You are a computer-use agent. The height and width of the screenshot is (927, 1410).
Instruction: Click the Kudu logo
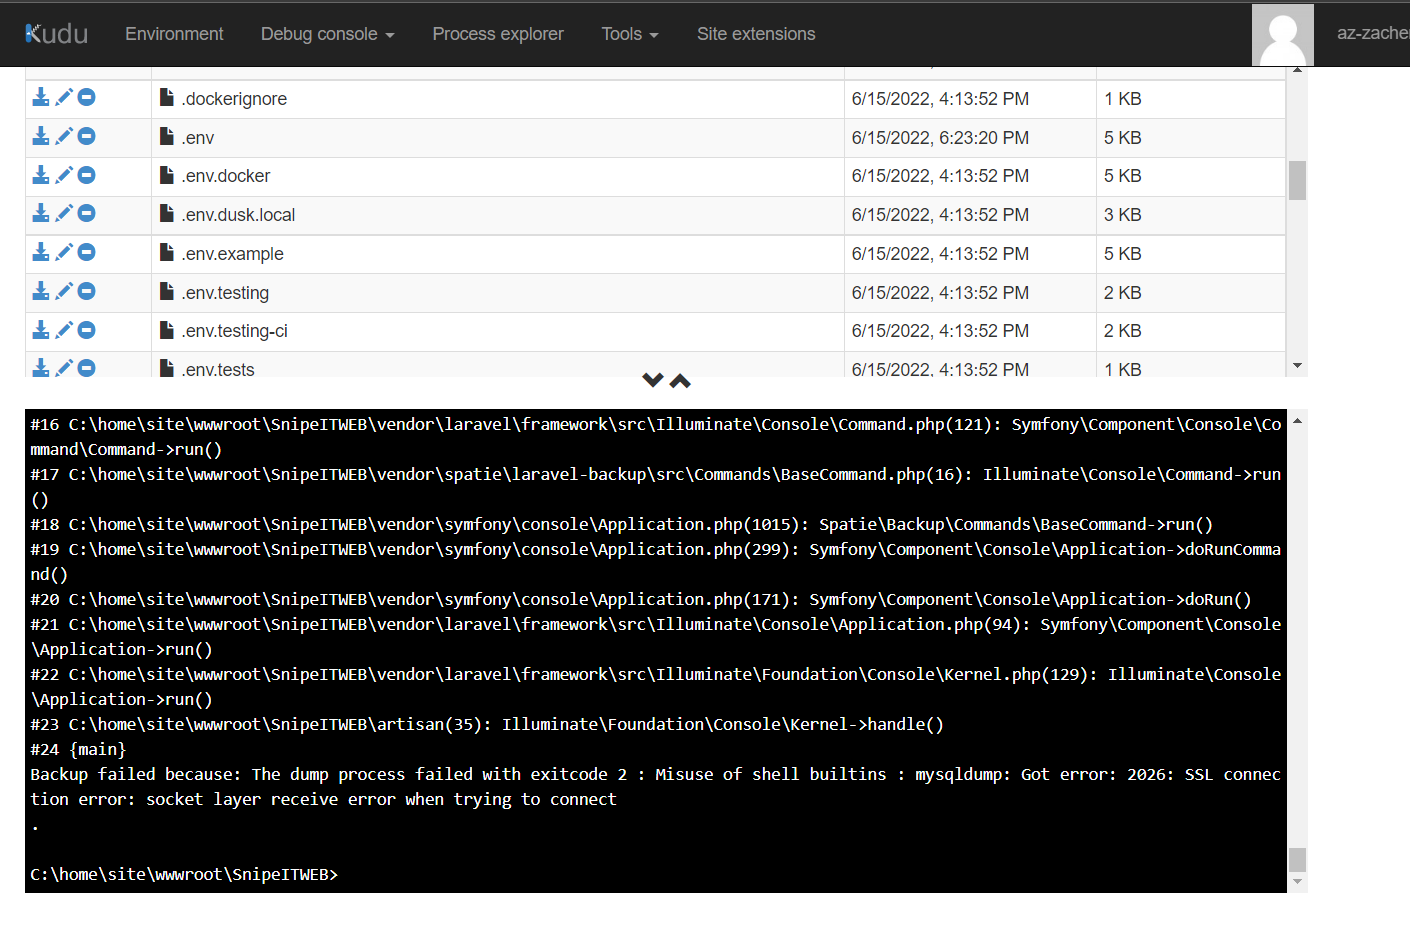point(56,33)
